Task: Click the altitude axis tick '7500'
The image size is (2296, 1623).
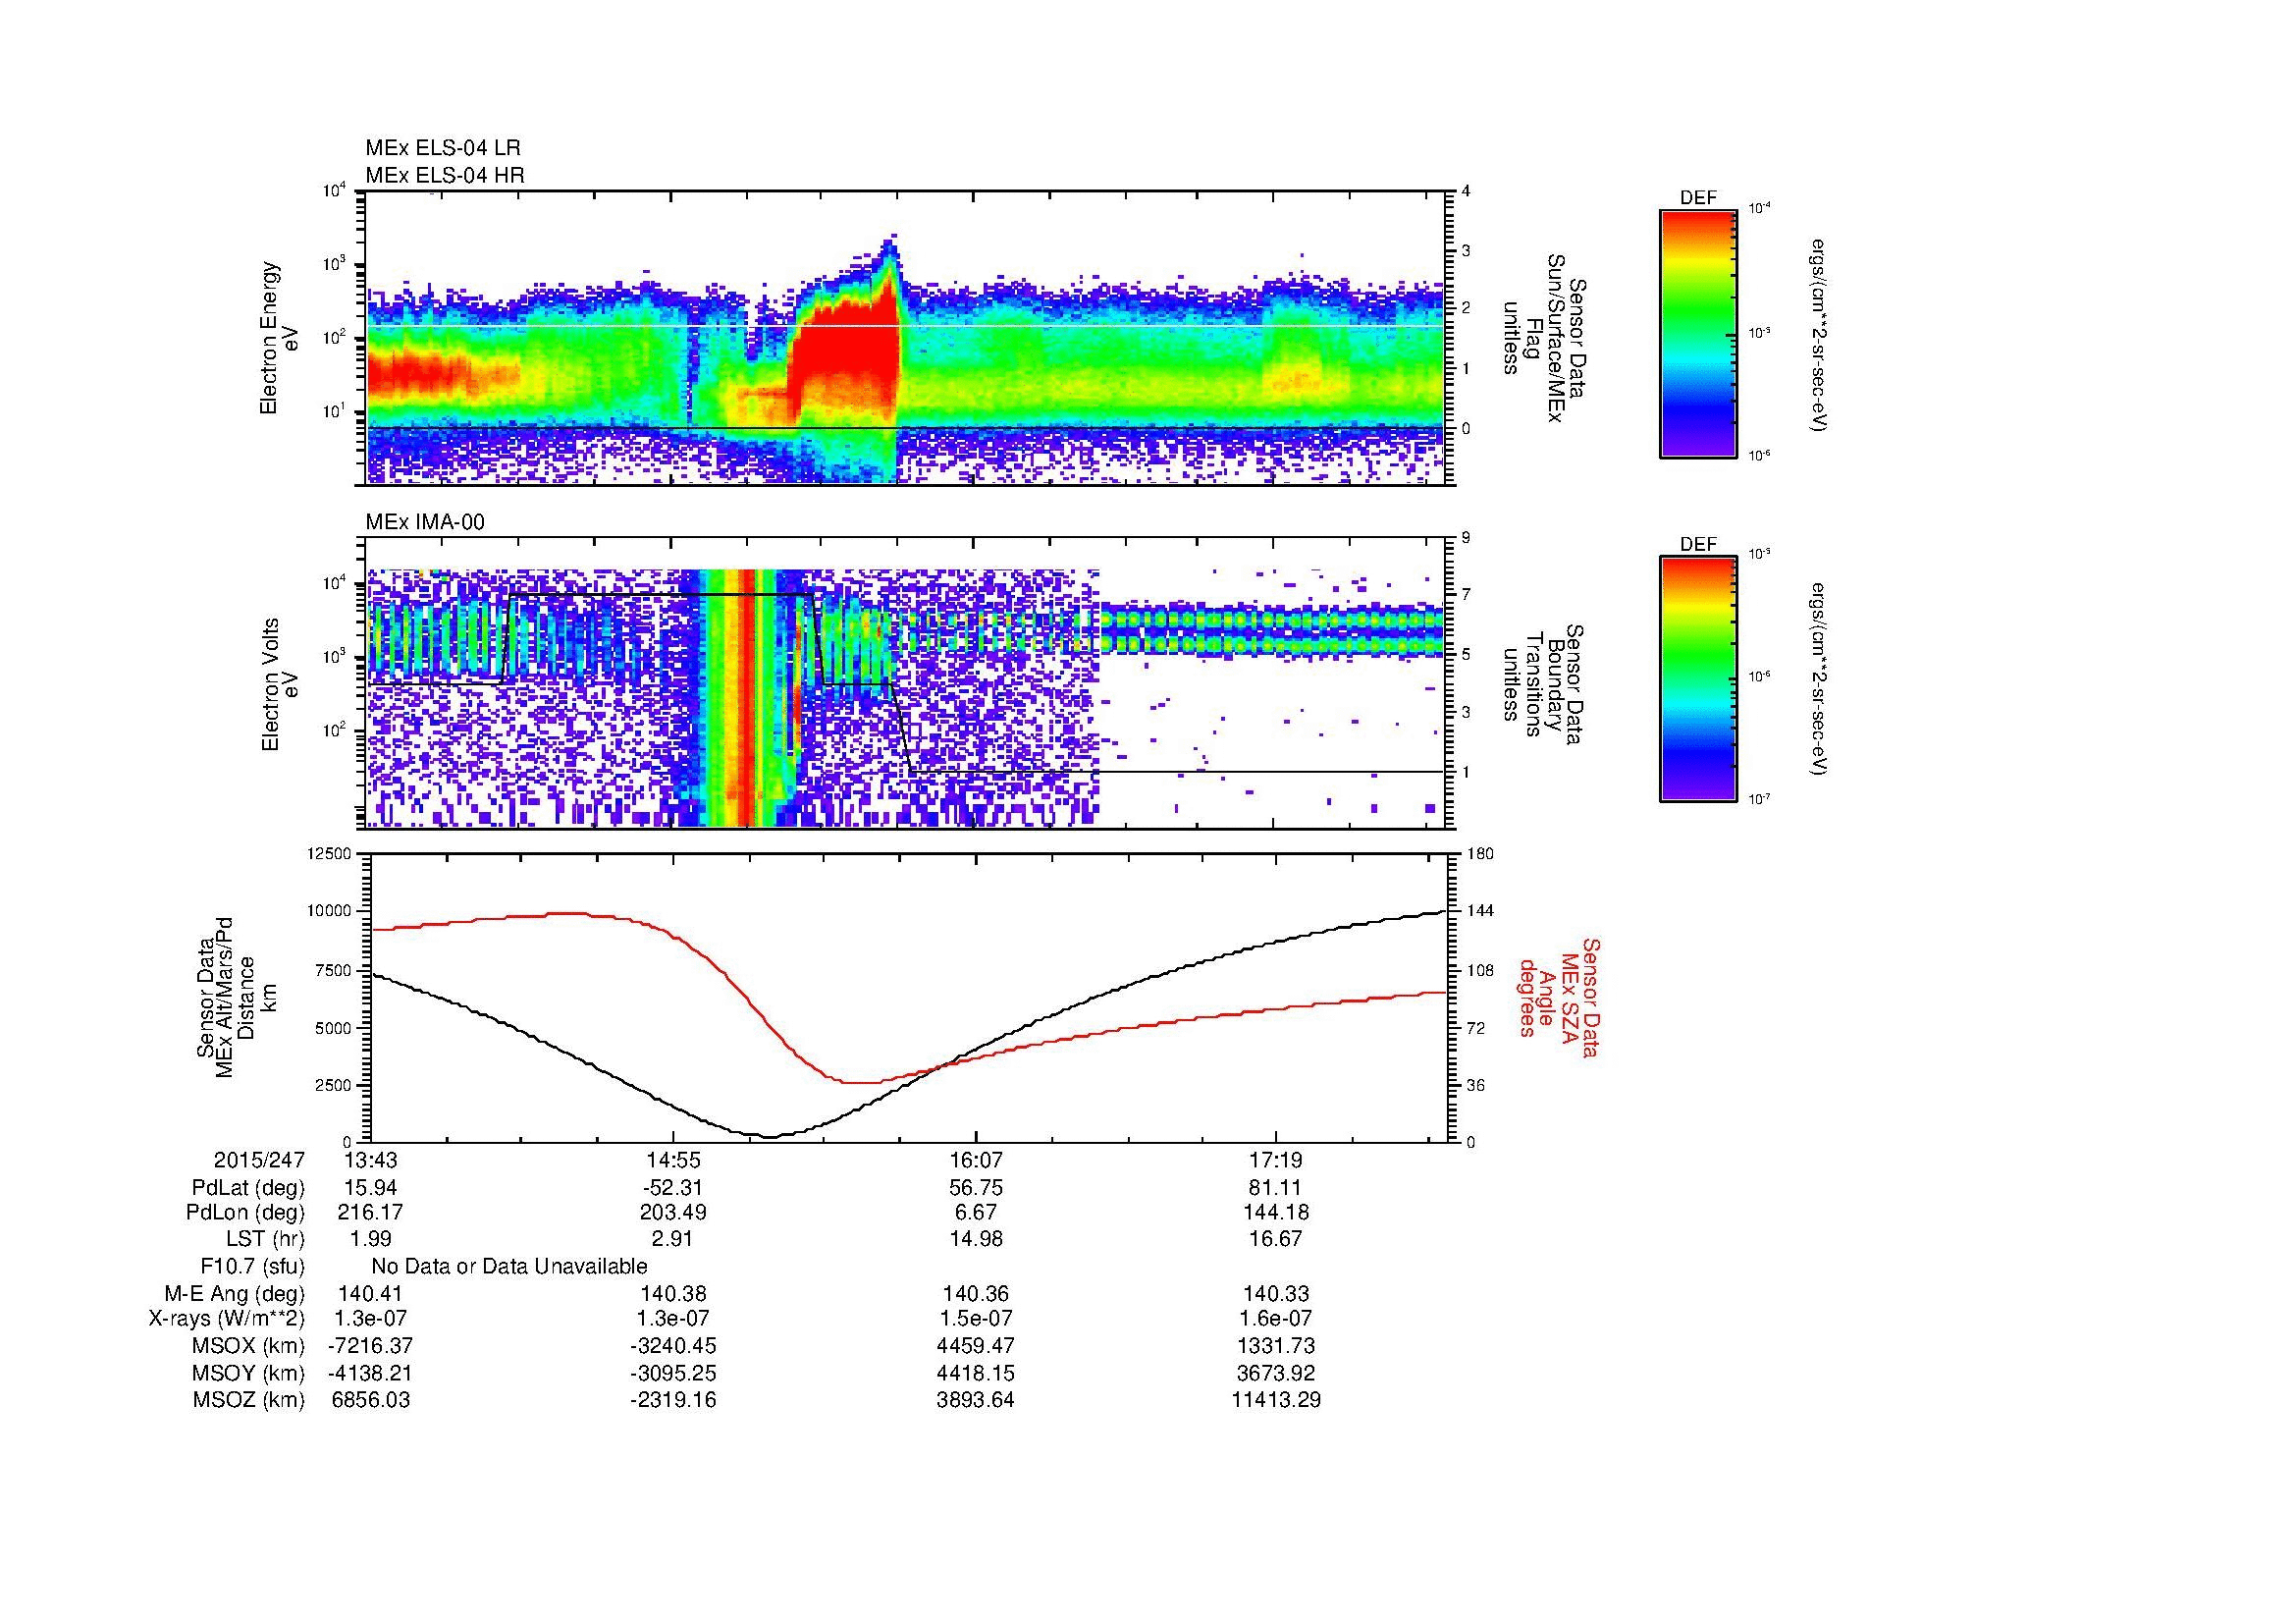Action: (x=334, y=970)
